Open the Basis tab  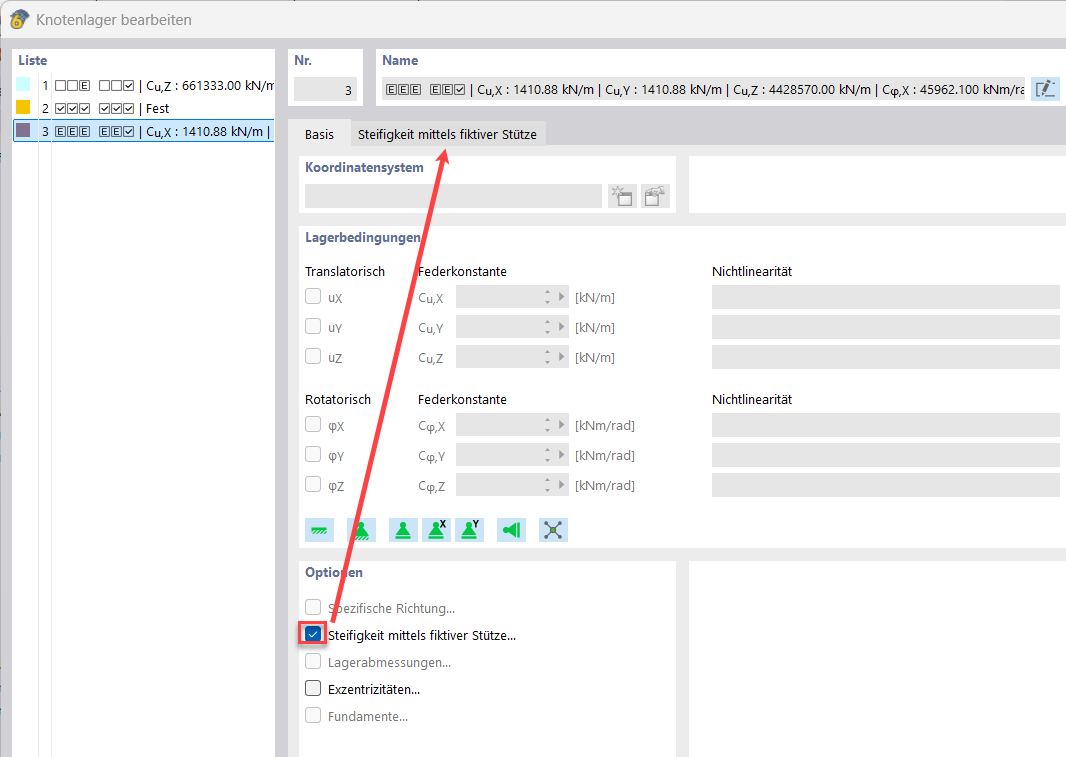[x=319, y=134]
